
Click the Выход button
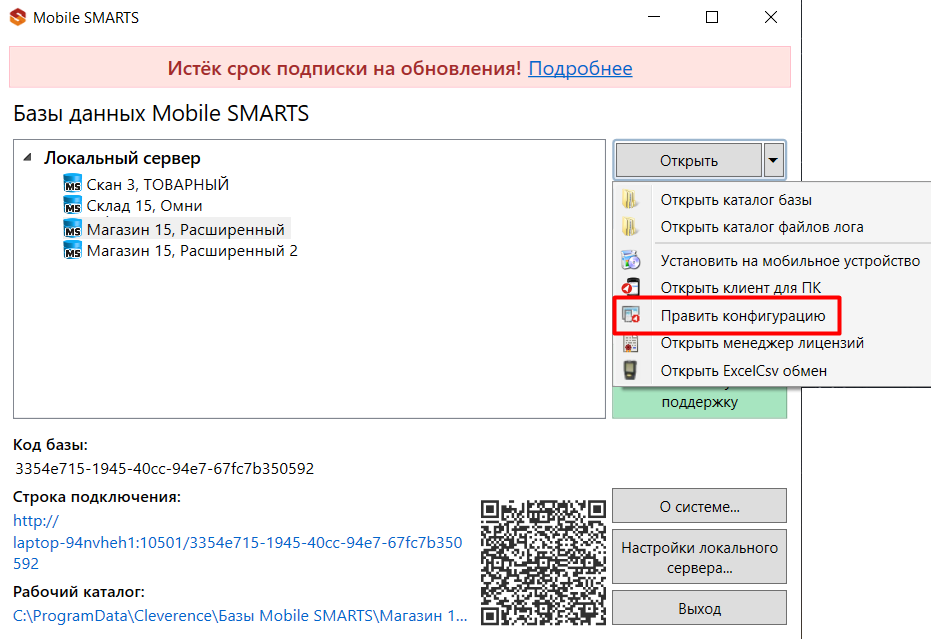coord(699,608)
